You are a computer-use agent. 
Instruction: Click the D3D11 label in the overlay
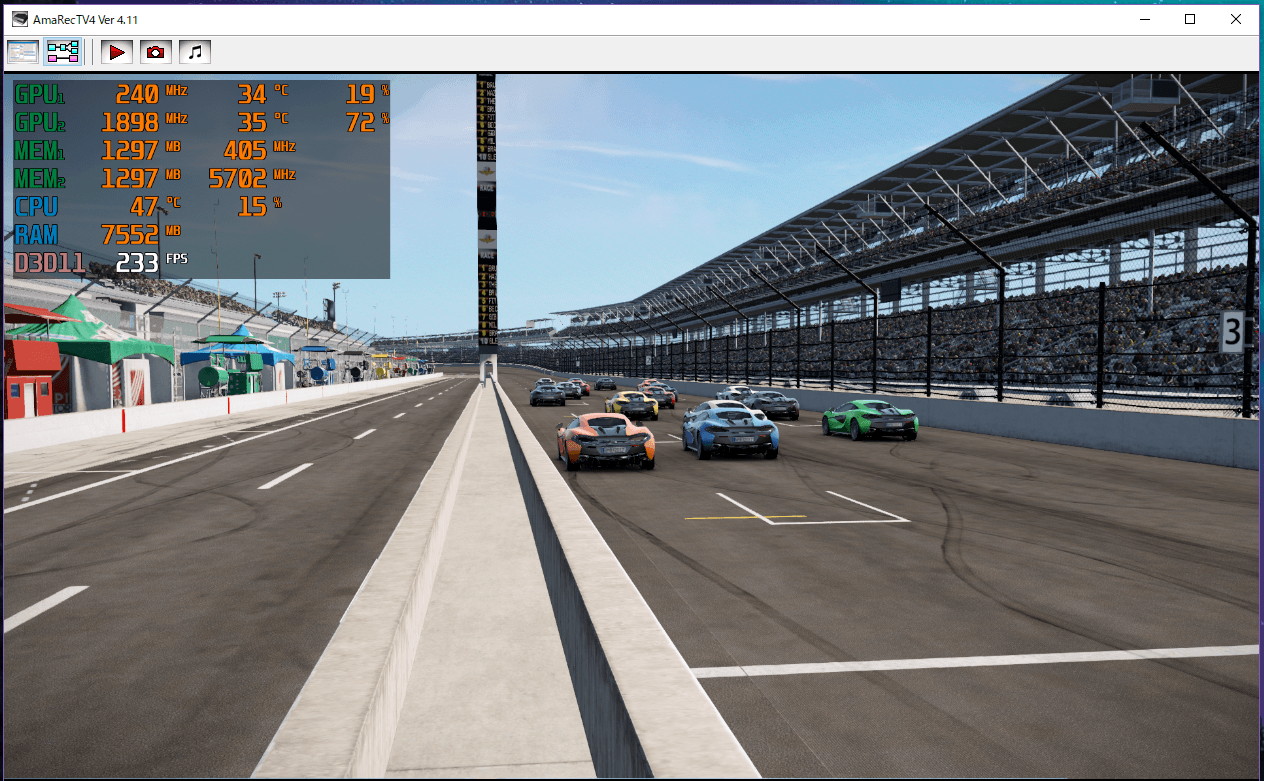pos(50,263)
